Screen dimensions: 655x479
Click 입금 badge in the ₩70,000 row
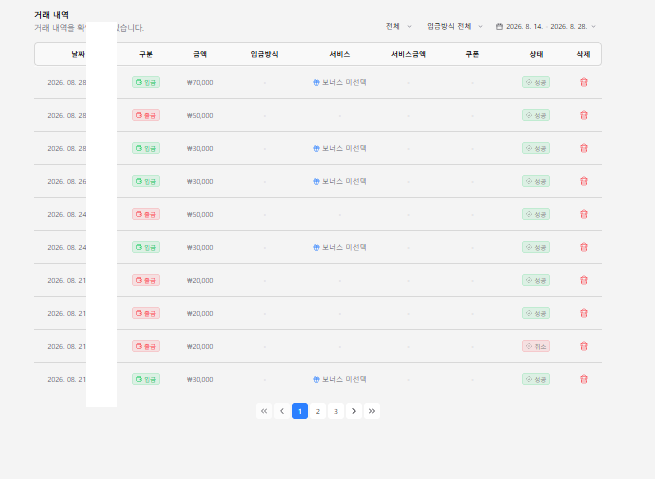(x=146, y=82)
